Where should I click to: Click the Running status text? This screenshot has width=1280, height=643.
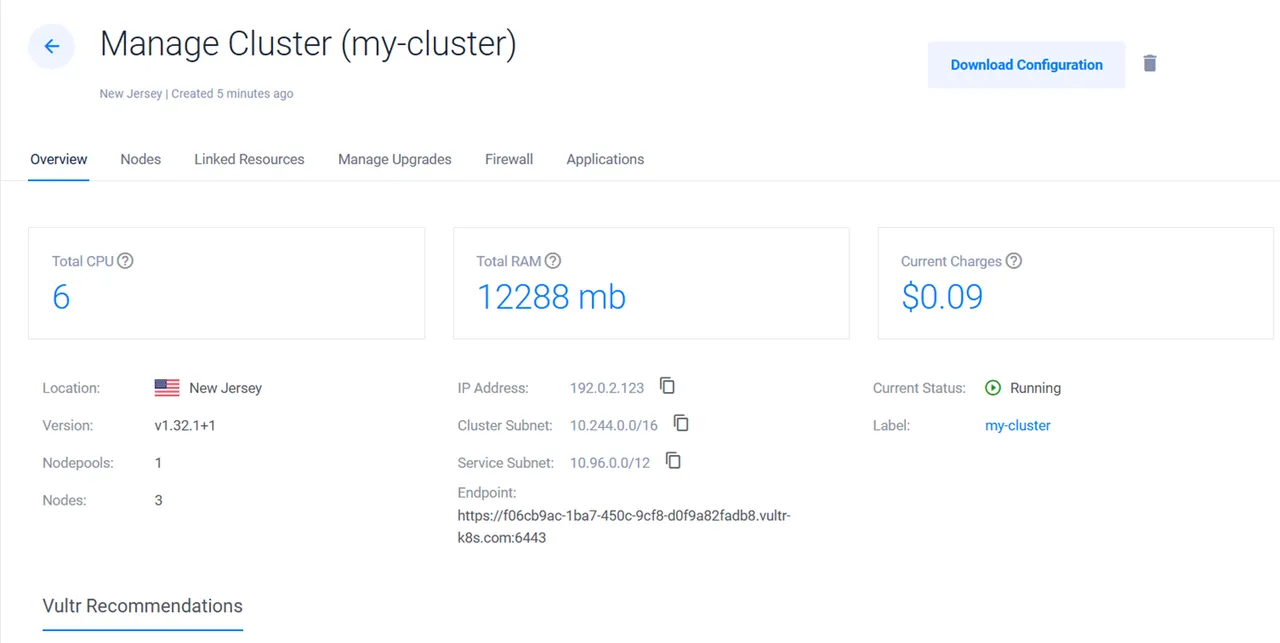point(1036,388)
